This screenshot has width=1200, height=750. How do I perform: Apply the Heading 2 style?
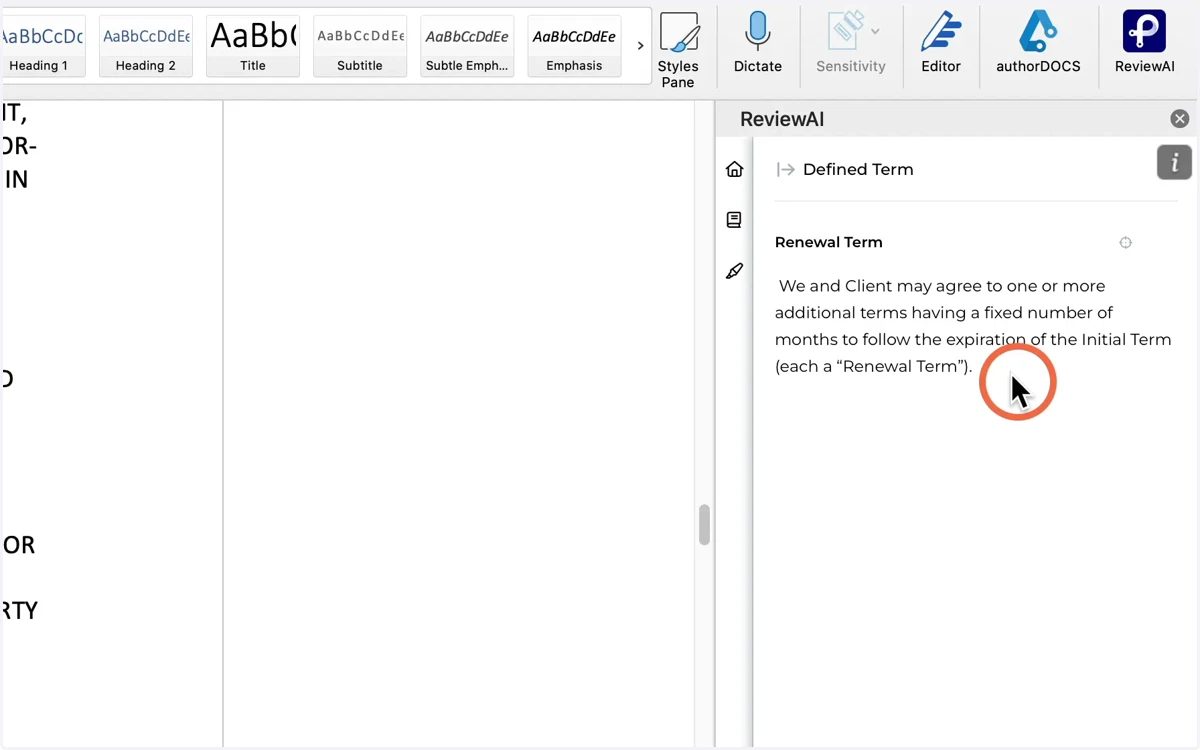(146, 46)
